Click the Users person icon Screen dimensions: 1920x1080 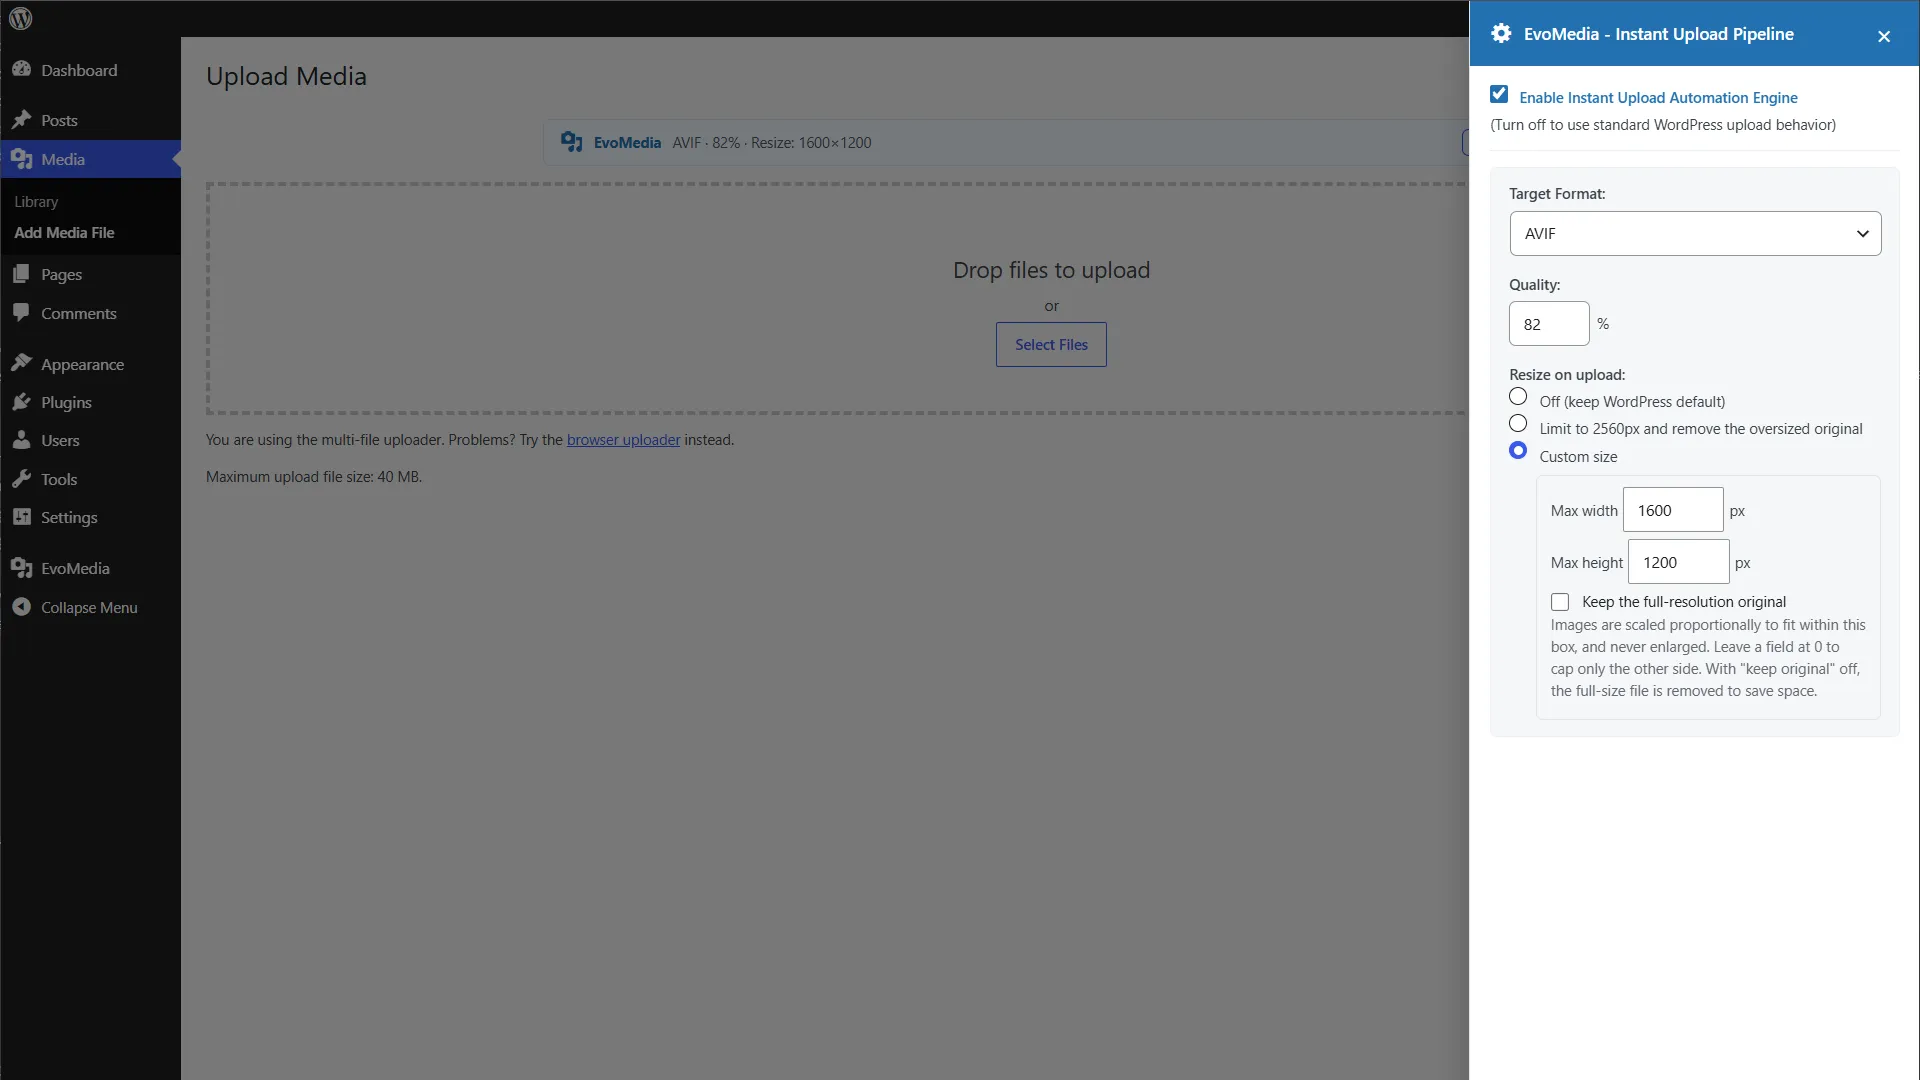[x=21, y=440]
